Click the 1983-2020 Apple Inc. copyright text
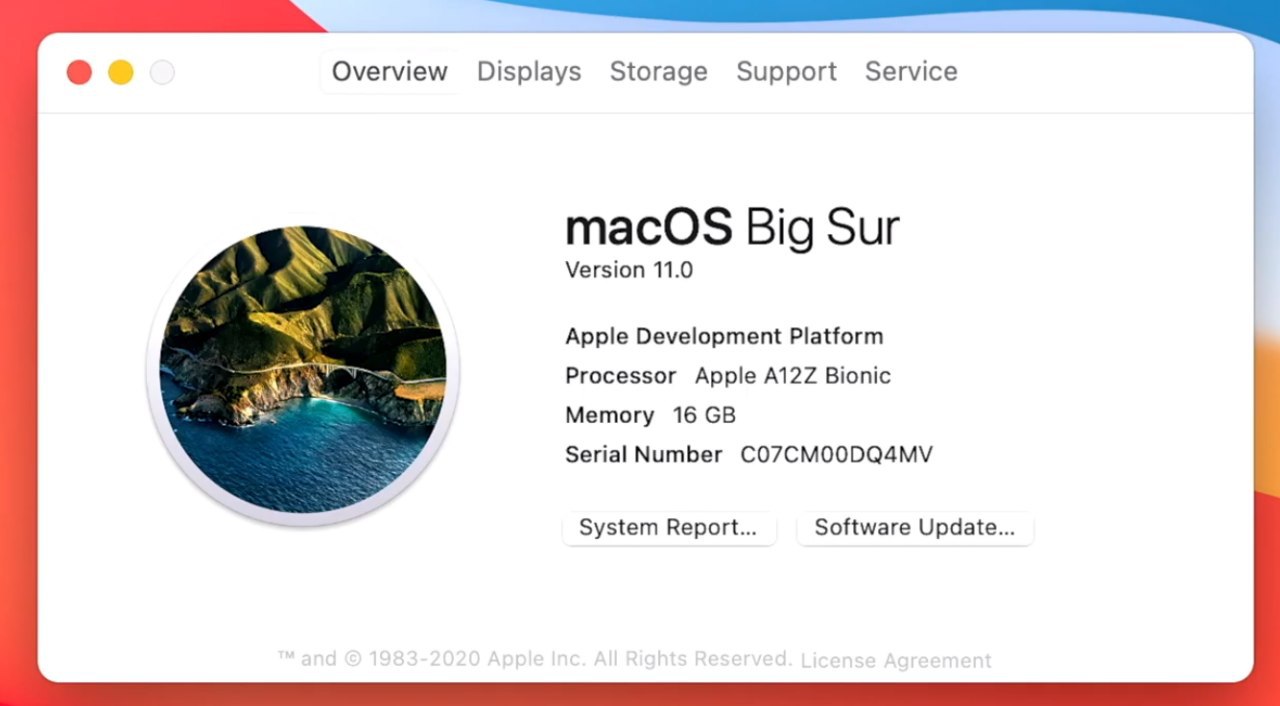This screenshot has height=706, width=1280. [535, 659]
